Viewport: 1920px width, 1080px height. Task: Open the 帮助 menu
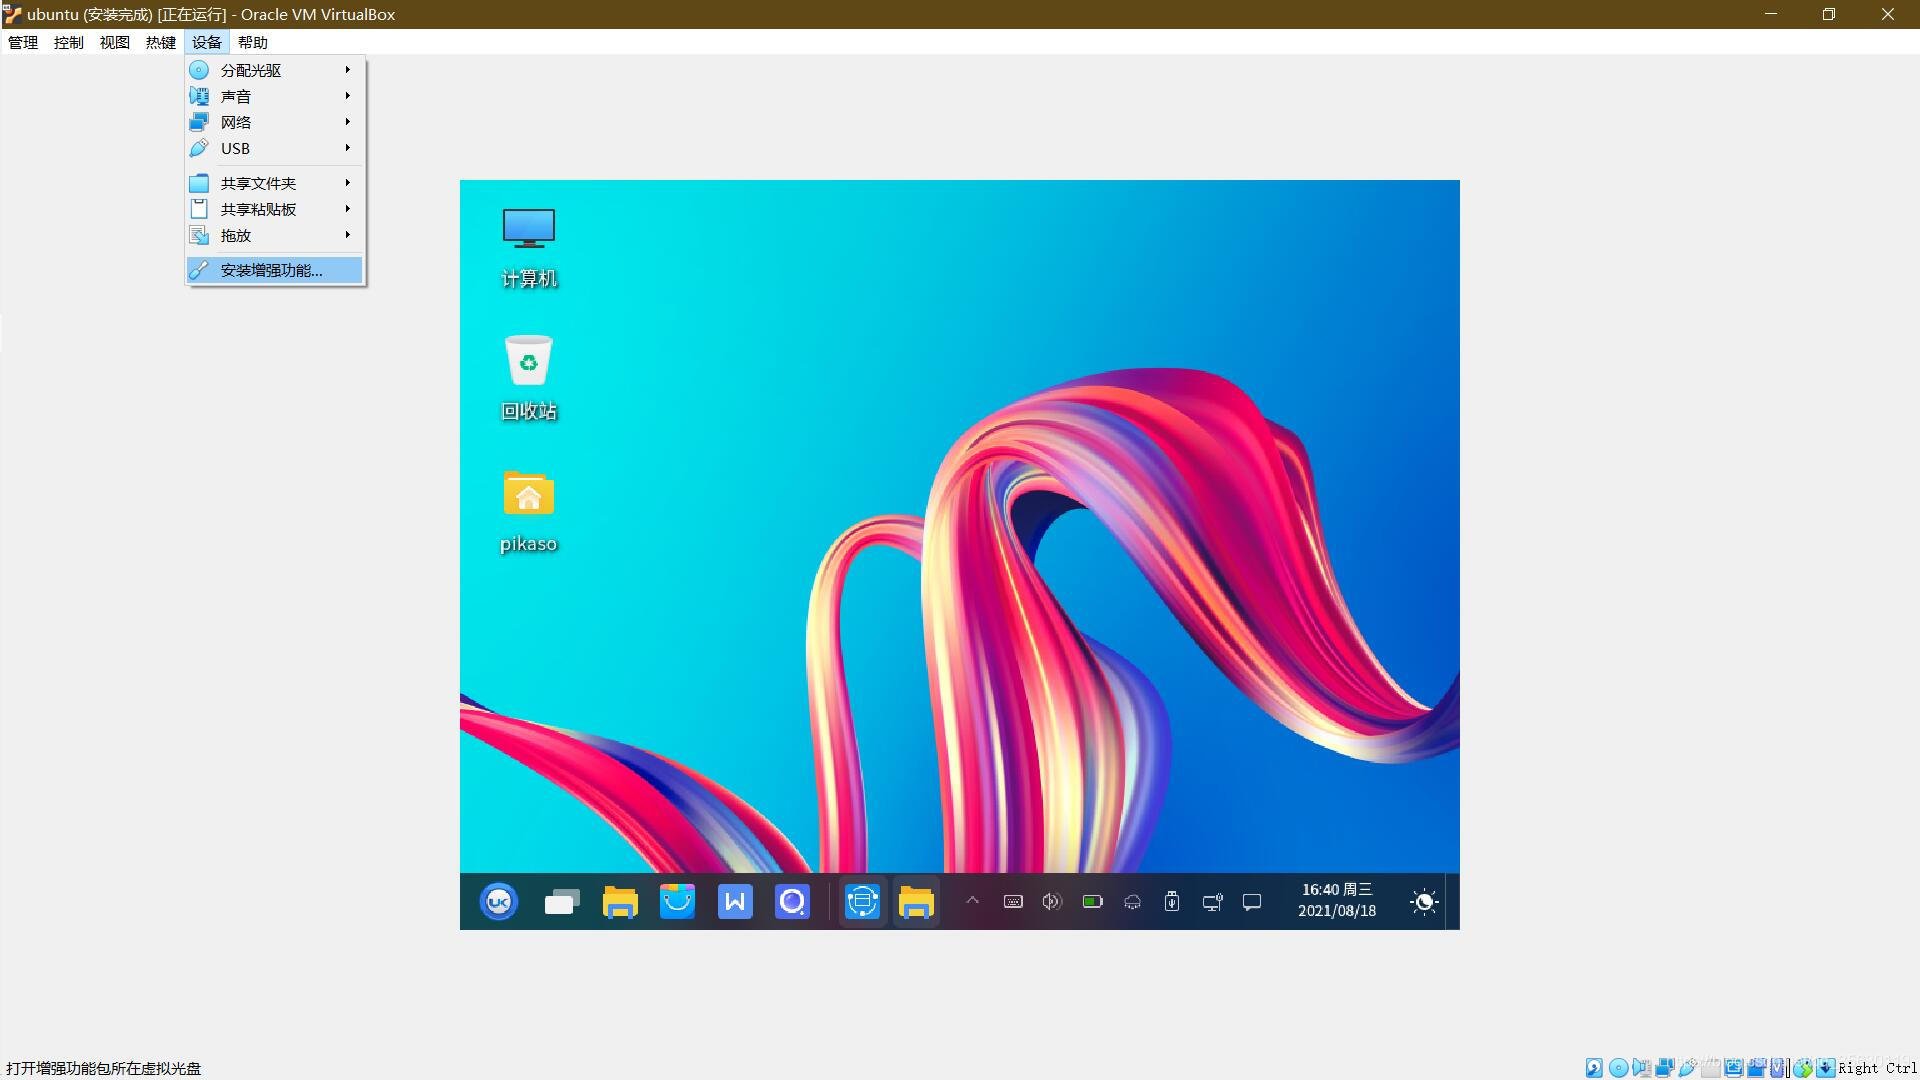click(253, 42)
